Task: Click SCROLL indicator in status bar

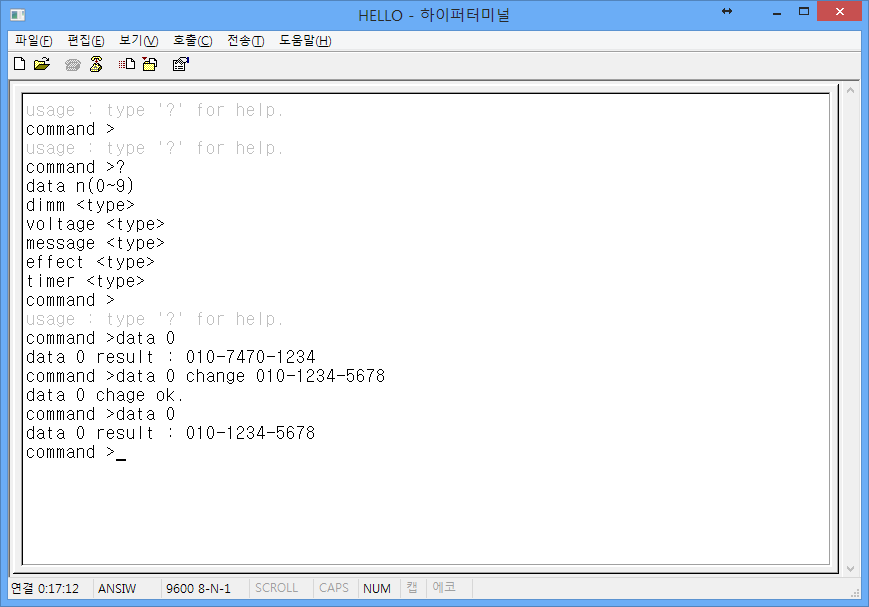Action: (x=277, y=588)
